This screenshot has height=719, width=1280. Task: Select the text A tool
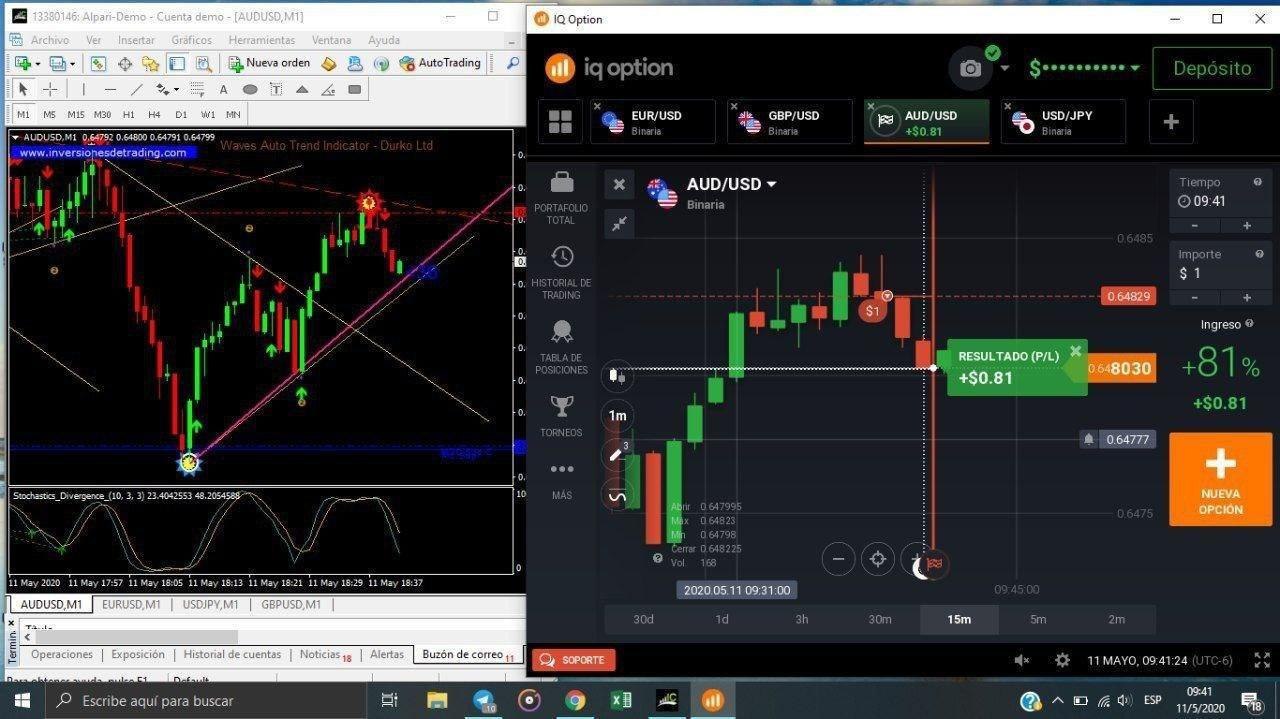tap(224, 89)
